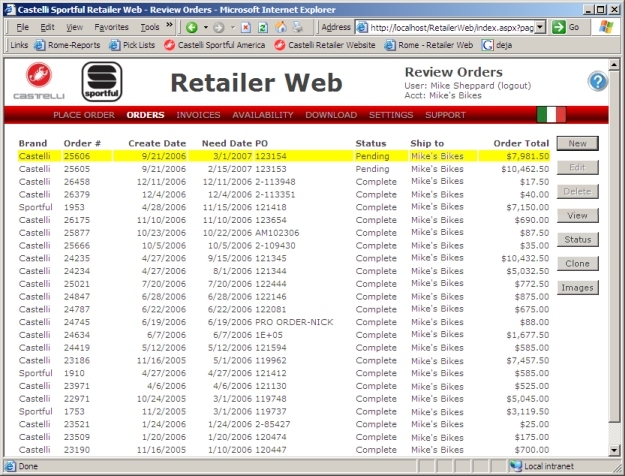The width and height of the screenshot is (625, 476).
Task: Click the vertical scrollbar down arrow
Action: pyautogui.click(x=618, y=452)
